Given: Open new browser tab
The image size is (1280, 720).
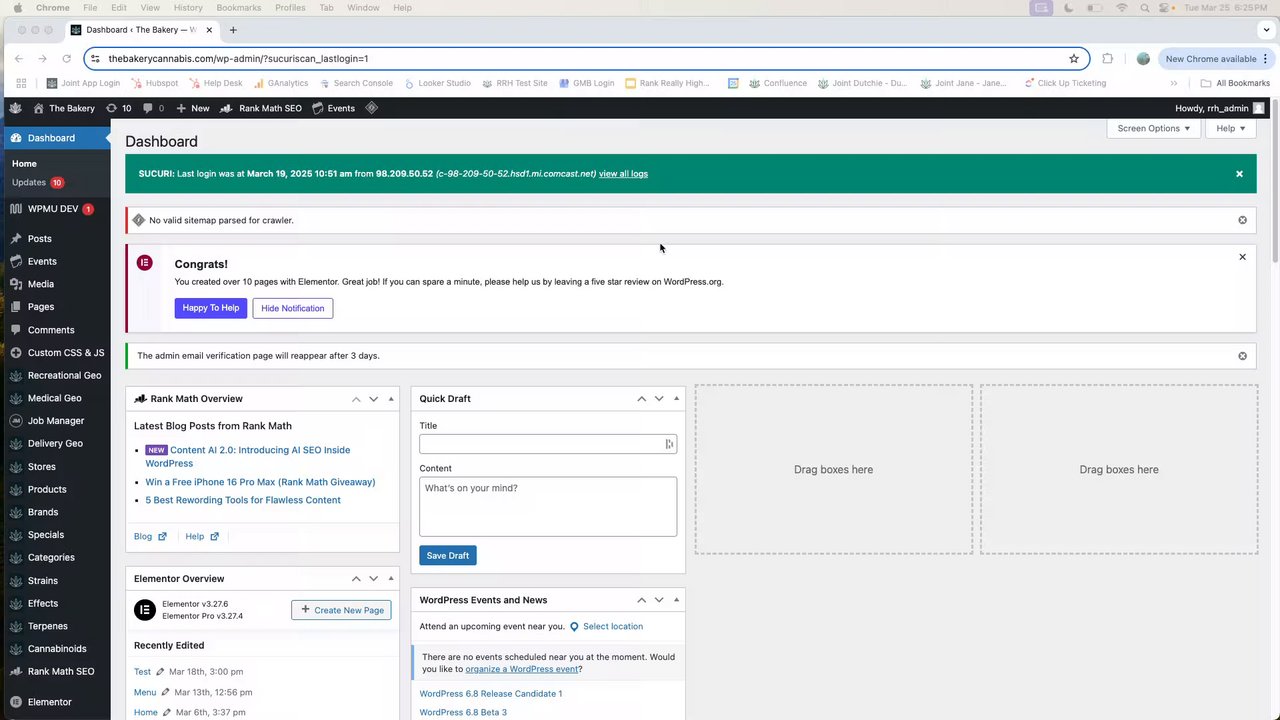Looking at the screenshot, I should [233, 30].
